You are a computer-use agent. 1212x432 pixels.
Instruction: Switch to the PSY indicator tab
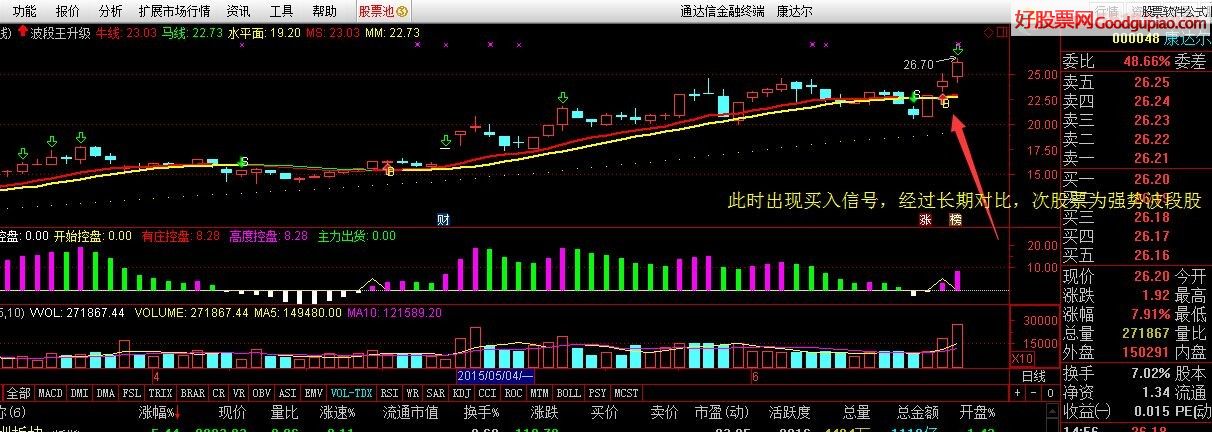pos(598,393)
